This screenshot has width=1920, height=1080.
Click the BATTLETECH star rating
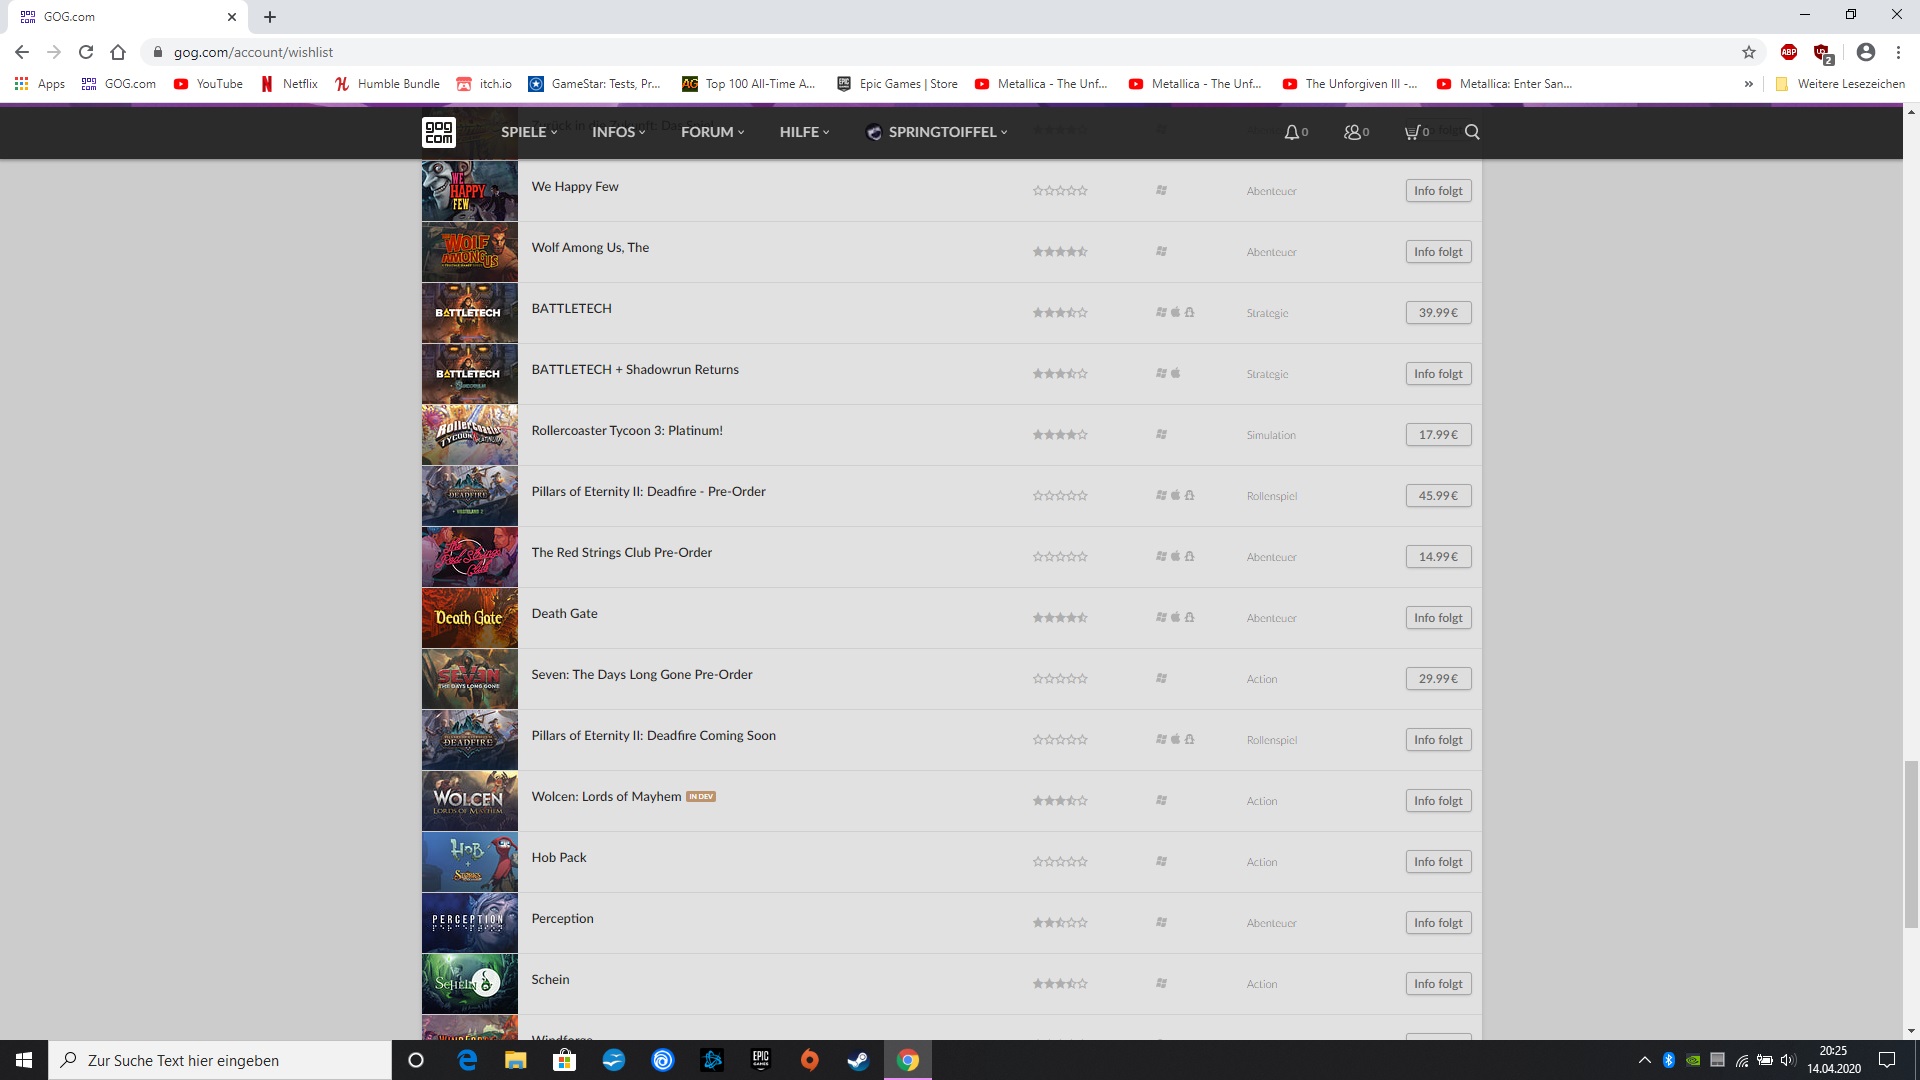pos(1060,313)
